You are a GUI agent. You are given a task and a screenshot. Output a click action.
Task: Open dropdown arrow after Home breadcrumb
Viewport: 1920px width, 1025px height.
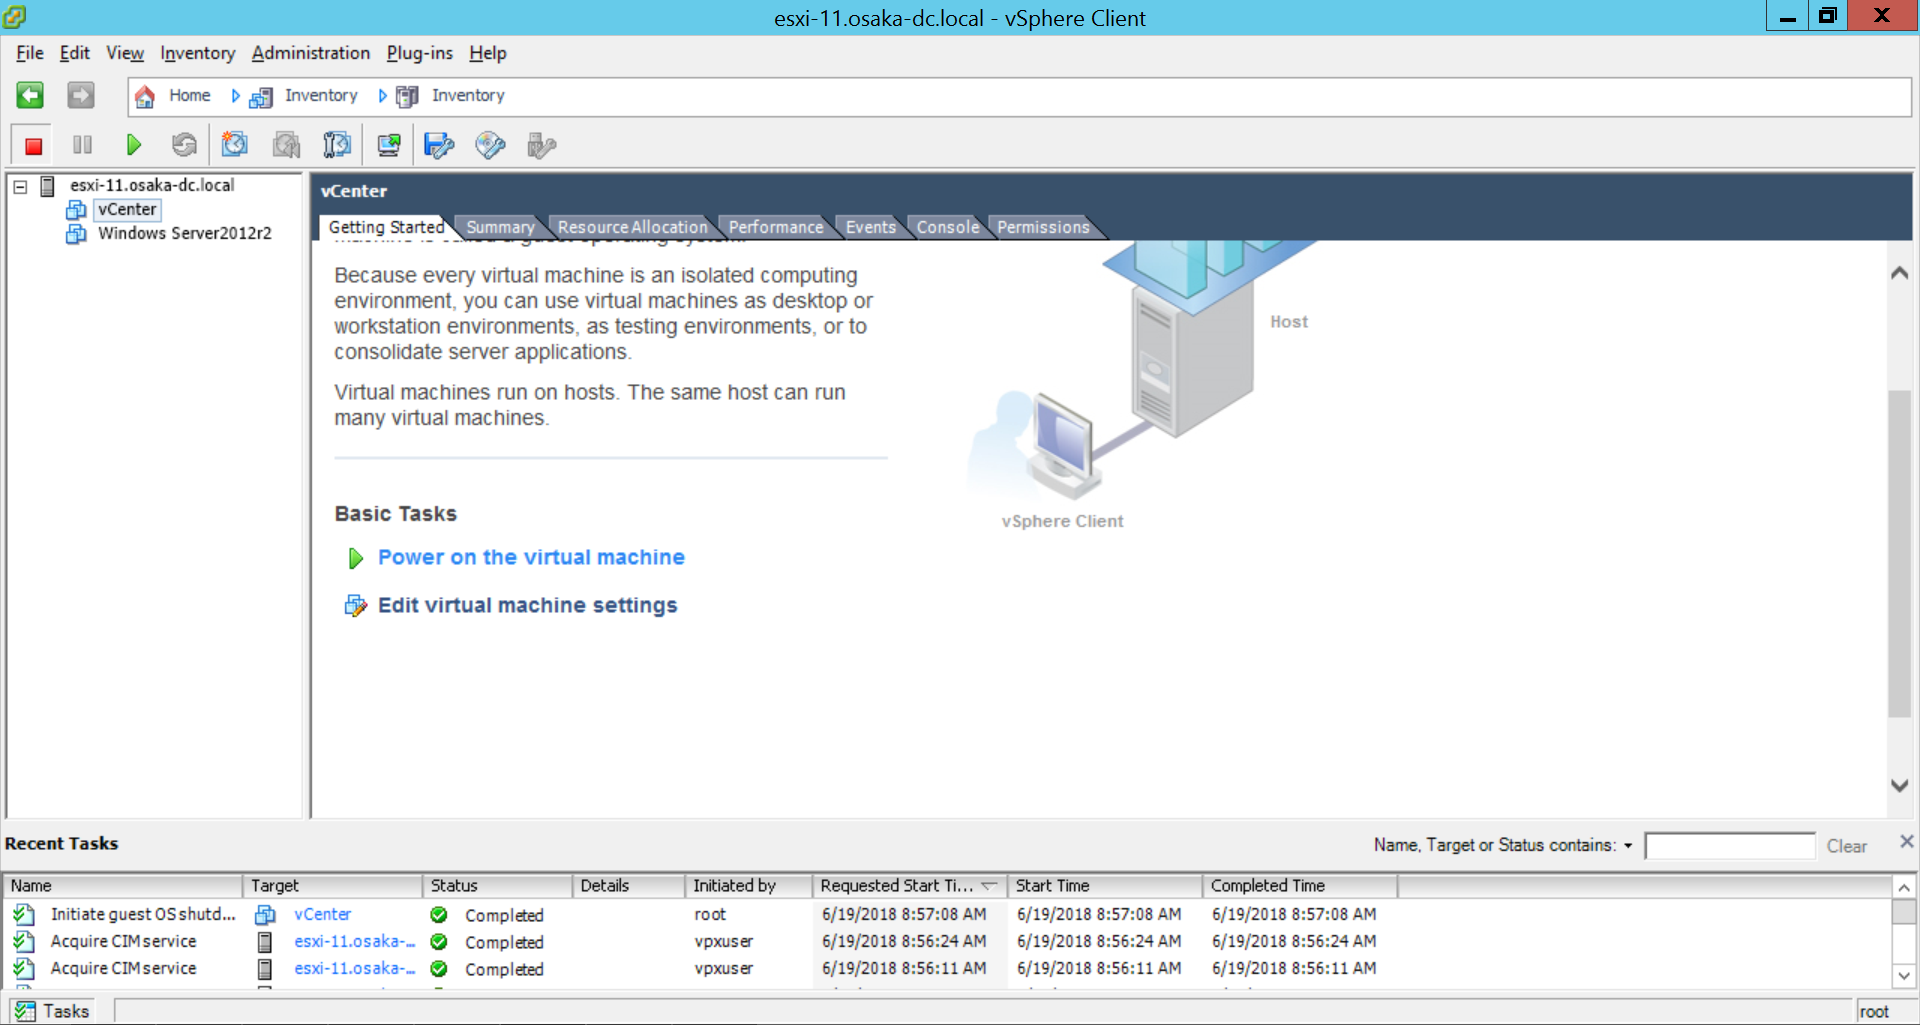tap(236, 96)
